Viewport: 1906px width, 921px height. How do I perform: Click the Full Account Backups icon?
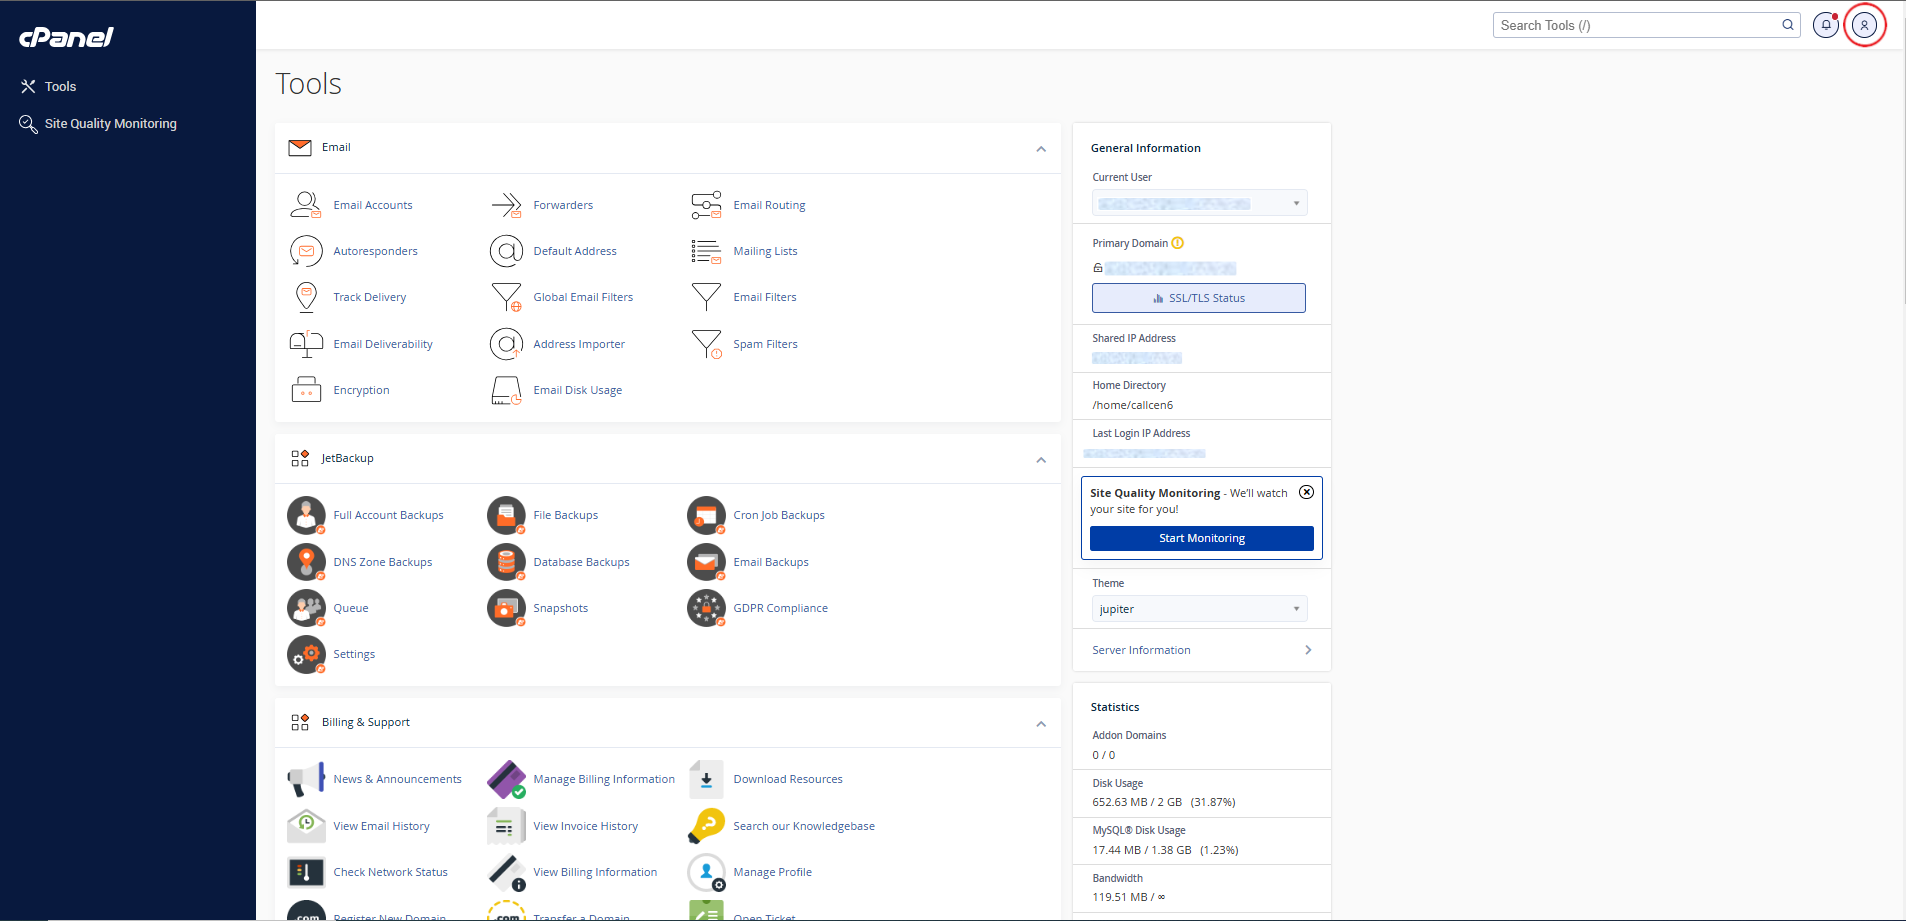tap(306, 515)
